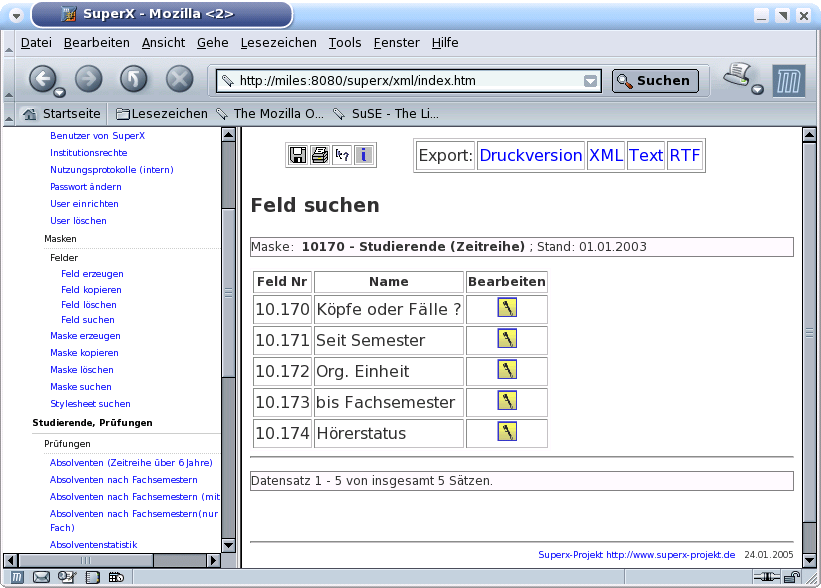Click edit icon for Hörerstatus row
Screen dimensions: 821x588
pos(507,432)
